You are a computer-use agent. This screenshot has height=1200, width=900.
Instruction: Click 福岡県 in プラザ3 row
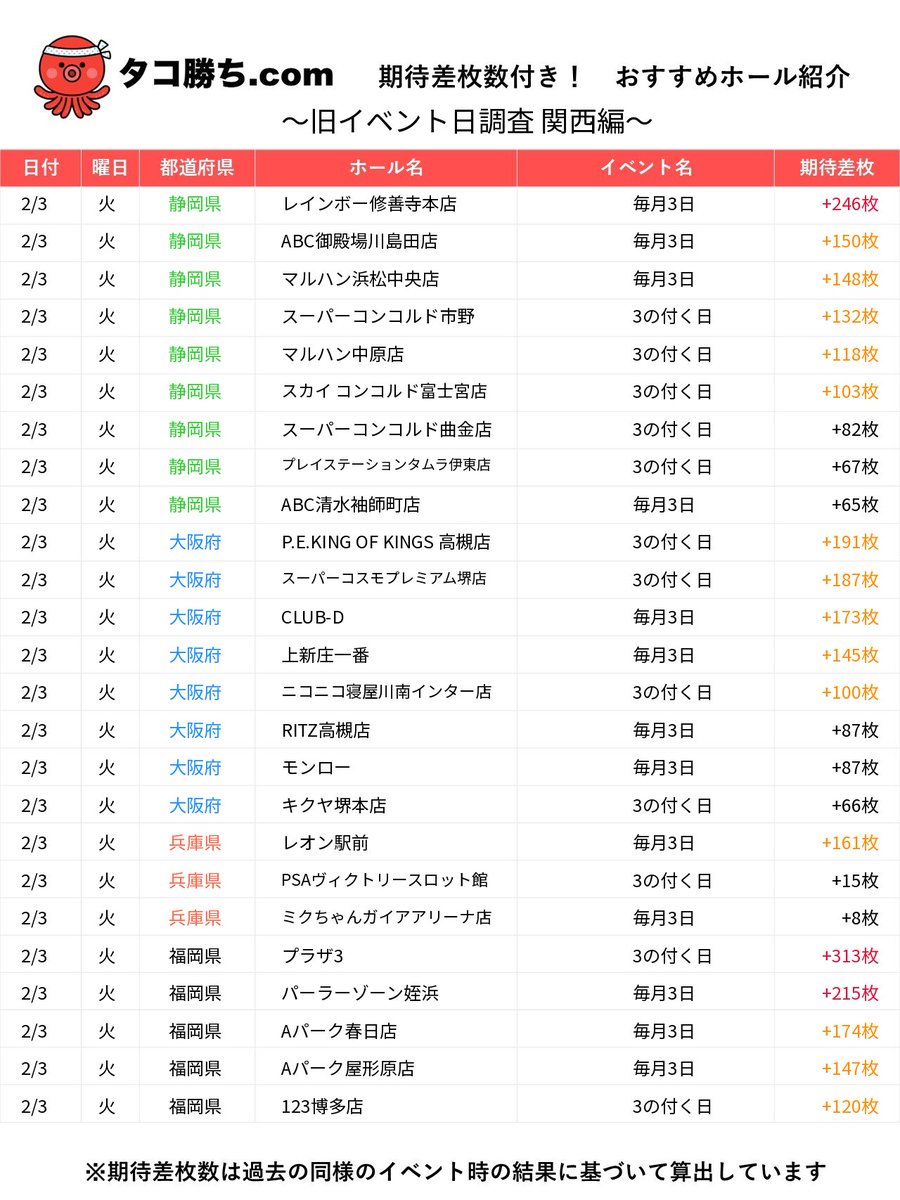pos(195,956)
